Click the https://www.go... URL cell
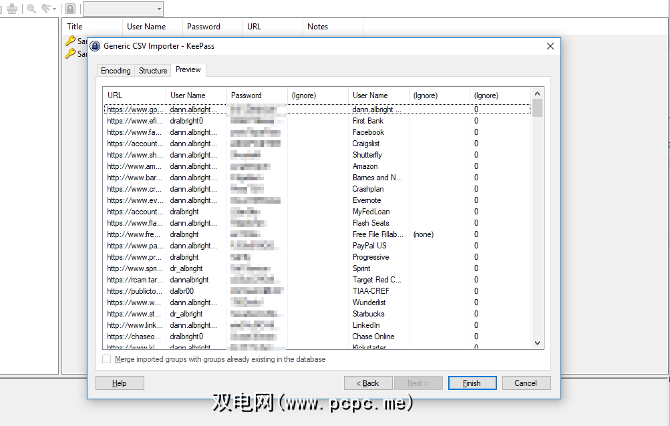This screenshot has height=426, width=670. click(134, 109)
